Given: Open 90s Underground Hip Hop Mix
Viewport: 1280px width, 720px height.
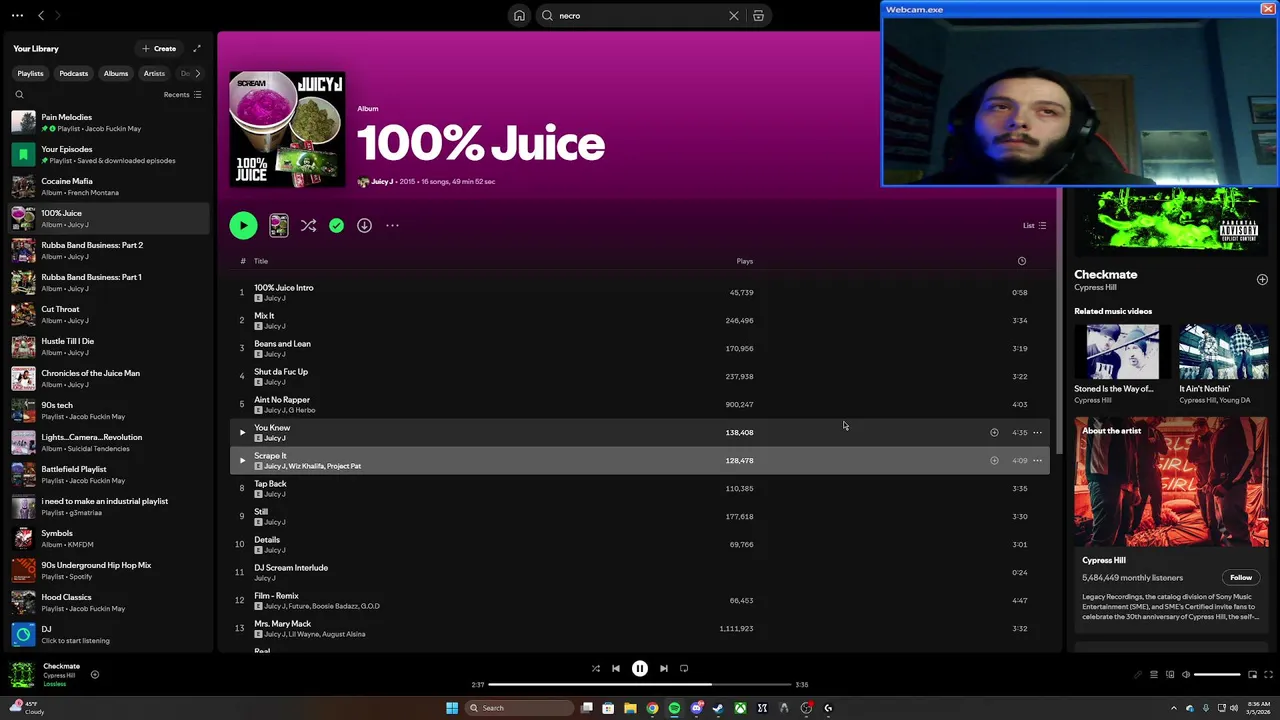Looking at the screenshot, I should coord(108,571).
